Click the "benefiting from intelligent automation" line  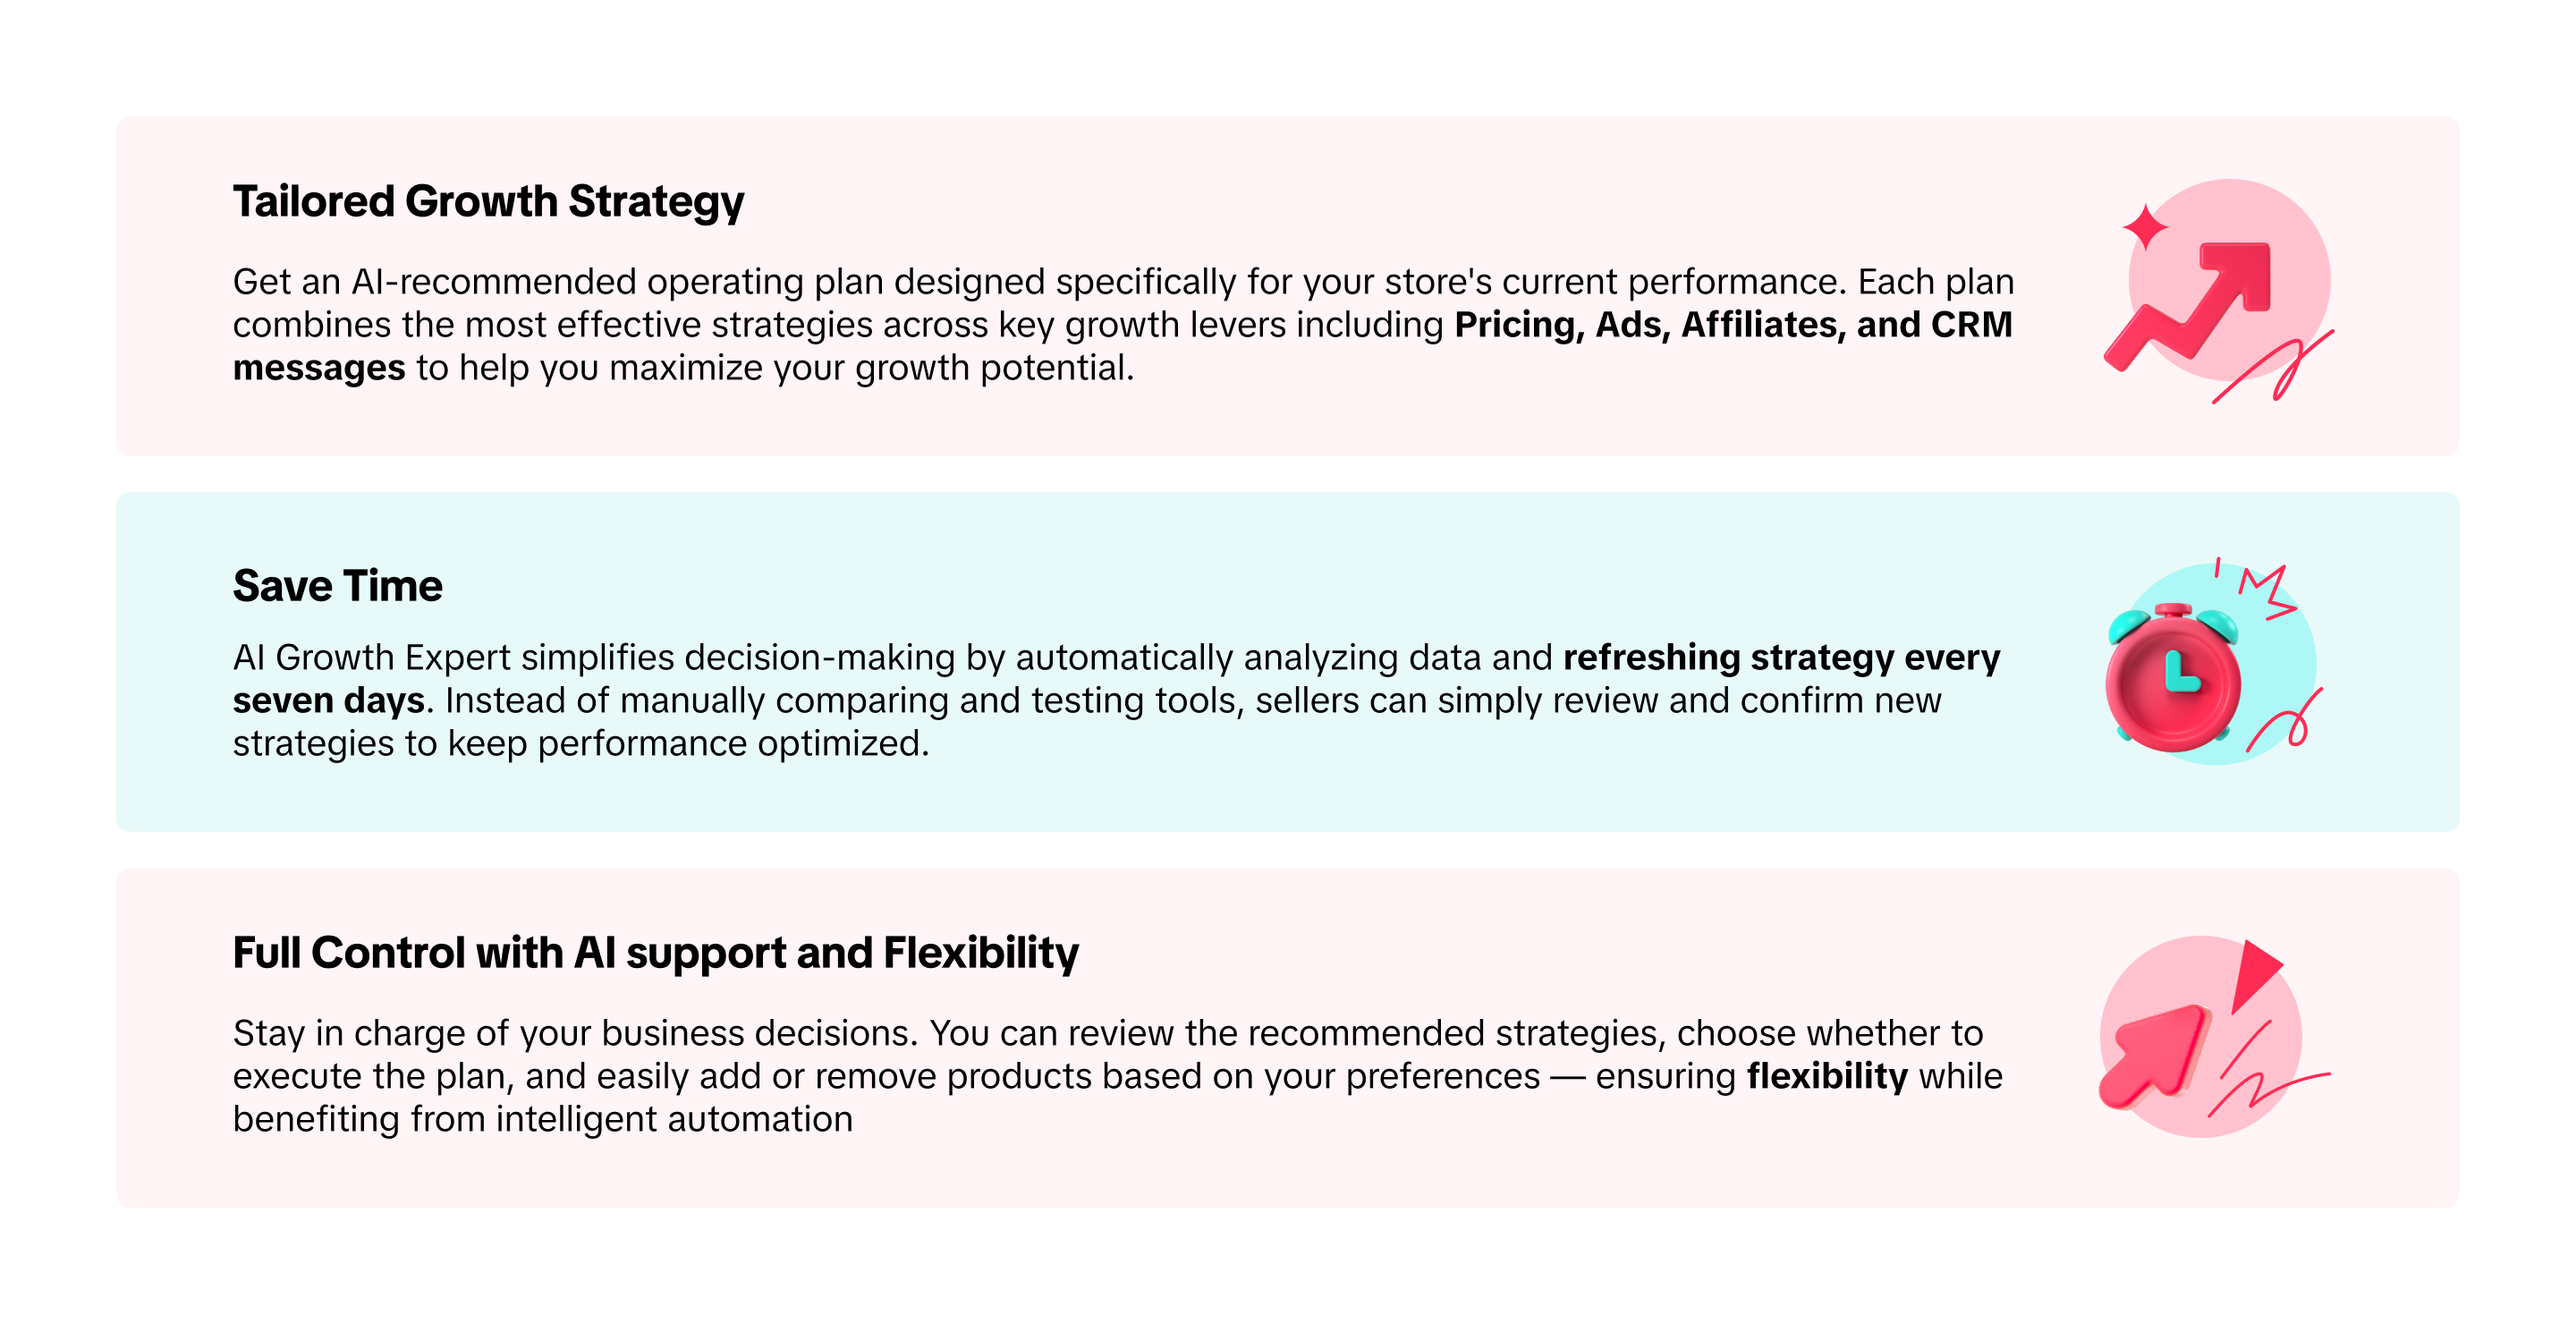pyautogui.click(x=542, y=1119)
